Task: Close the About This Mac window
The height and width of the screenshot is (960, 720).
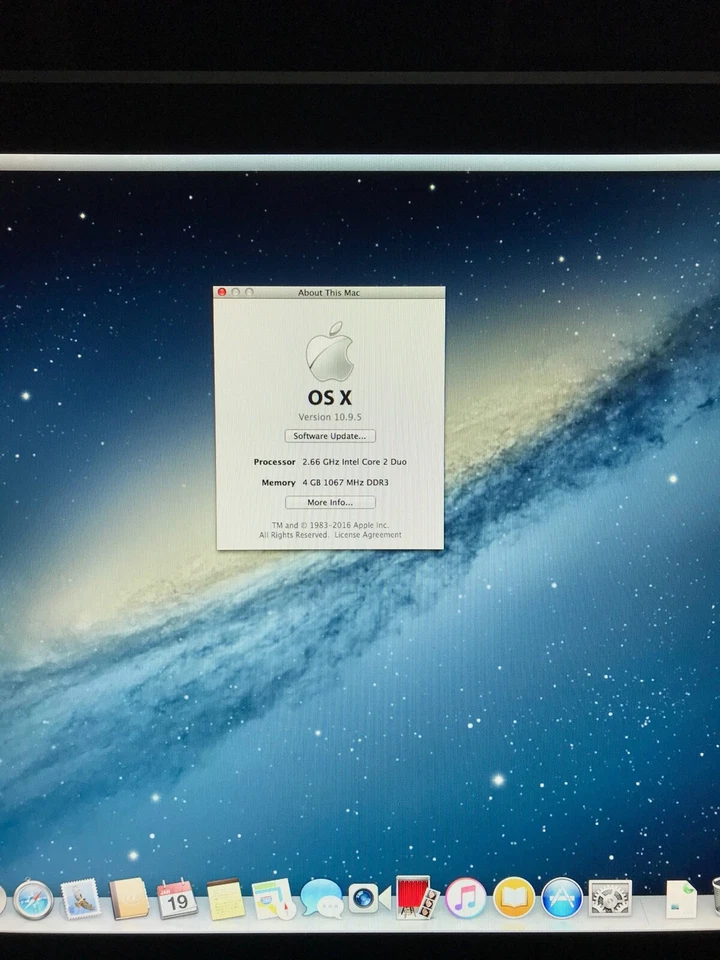Action: (222, 292)
